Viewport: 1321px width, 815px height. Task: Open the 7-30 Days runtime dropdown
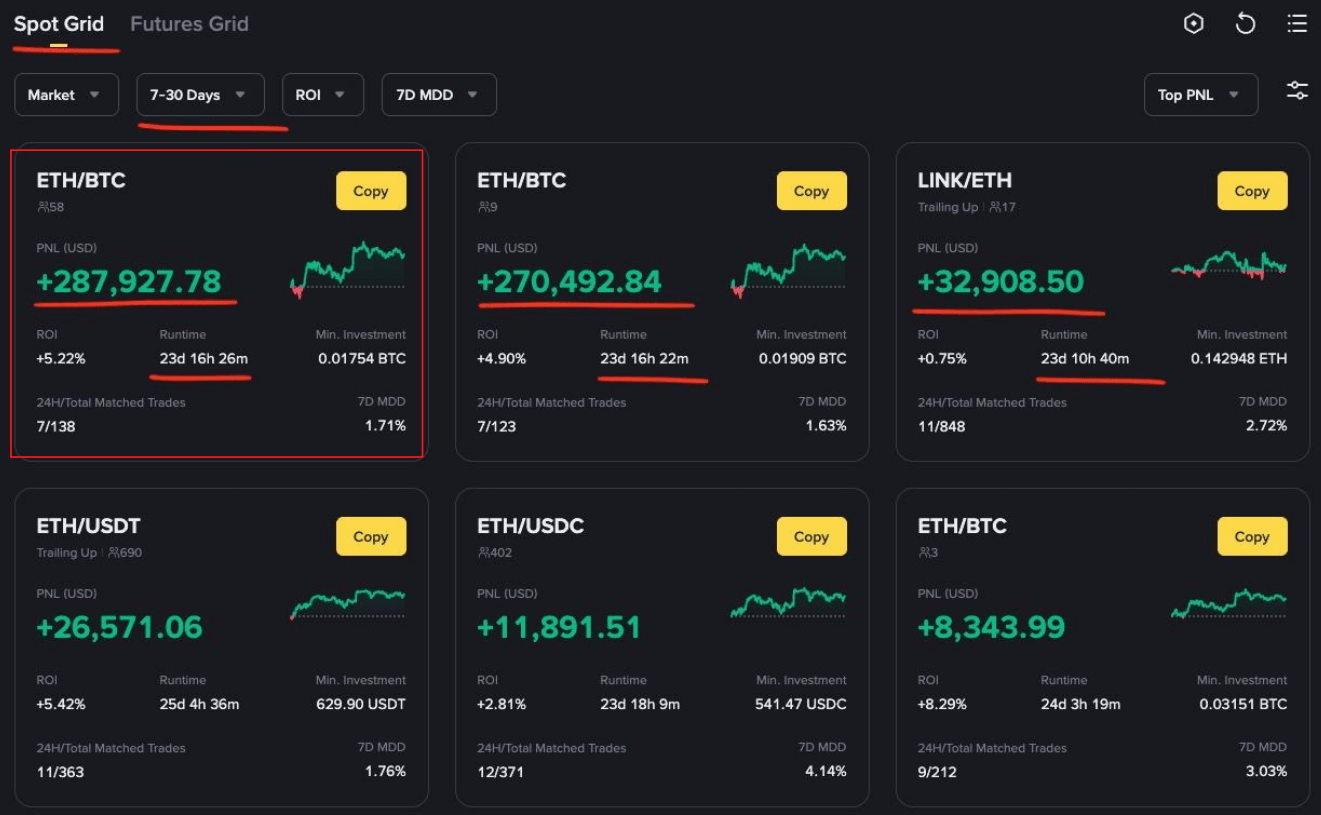tap(200, 95)
